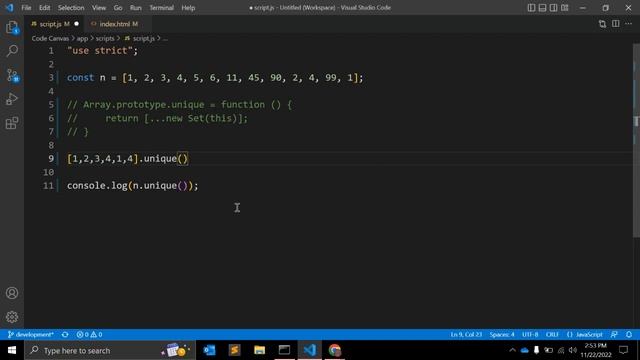Open the Search view in activity bar
The height and width of the screenshot is (360, 640).
(12, 51)
